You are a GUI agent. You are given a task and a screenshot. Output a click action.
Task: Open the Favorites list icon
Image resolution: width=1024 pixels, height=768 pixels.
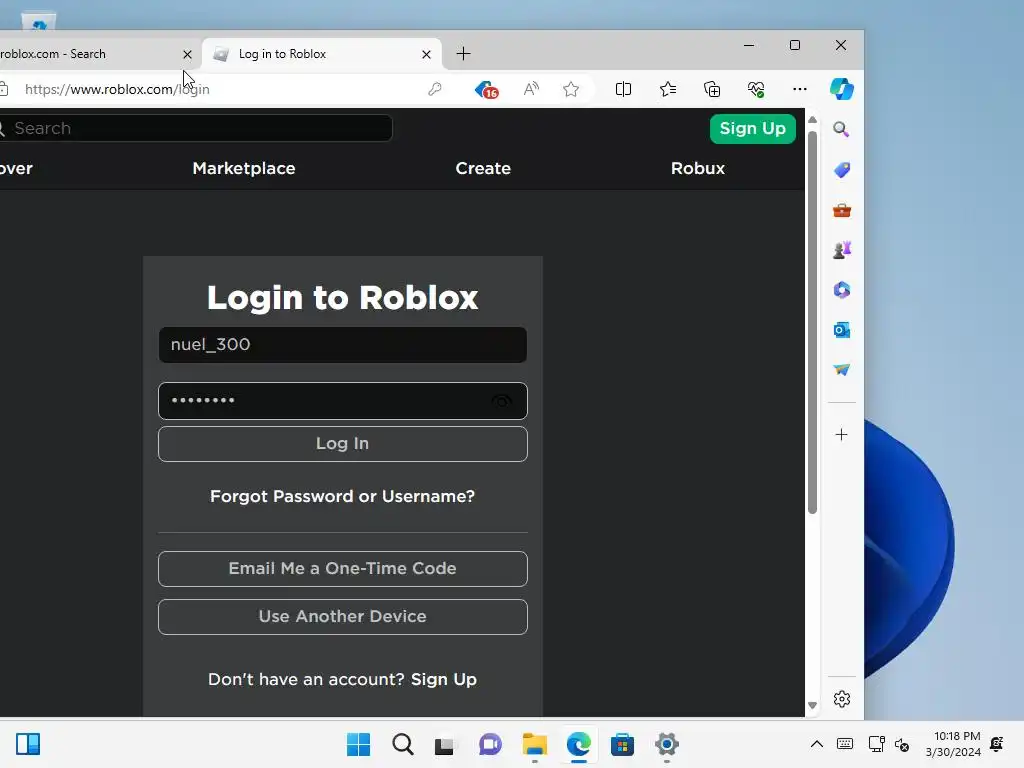(667, 89)
